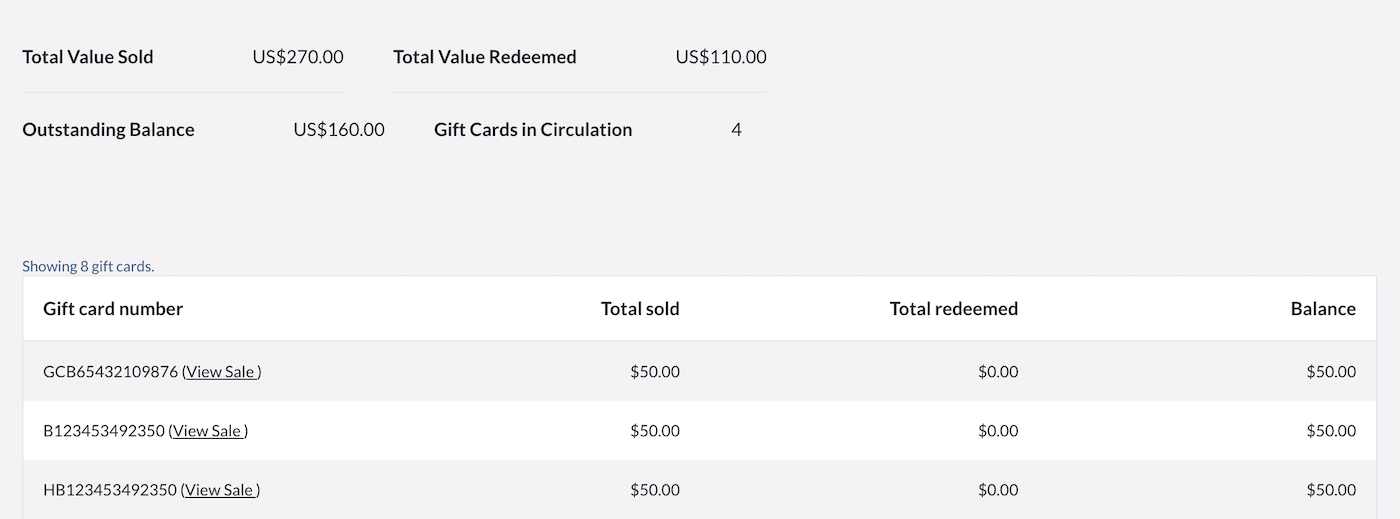This screenshot has height=519, width=1400.
Task: Click the US$110.00 redeemed value
Action: pos(721,57)
